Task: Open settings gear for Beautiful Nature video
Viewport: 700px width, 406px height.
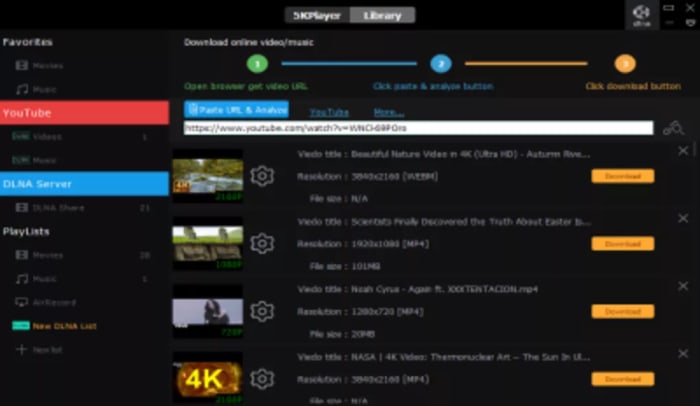Action: pyautogui.click(x=262, y=176)
